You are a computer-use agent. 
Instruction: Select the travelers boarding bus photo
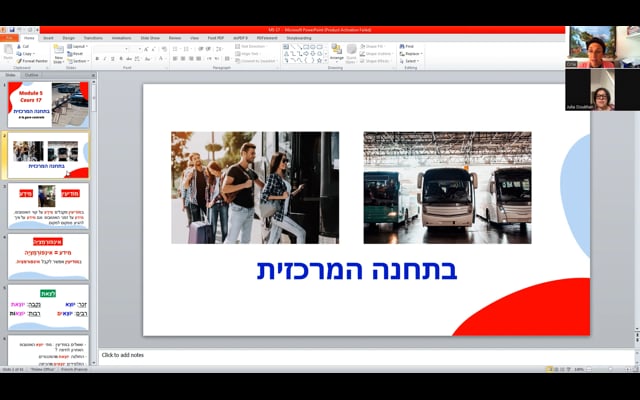[255, 187]
